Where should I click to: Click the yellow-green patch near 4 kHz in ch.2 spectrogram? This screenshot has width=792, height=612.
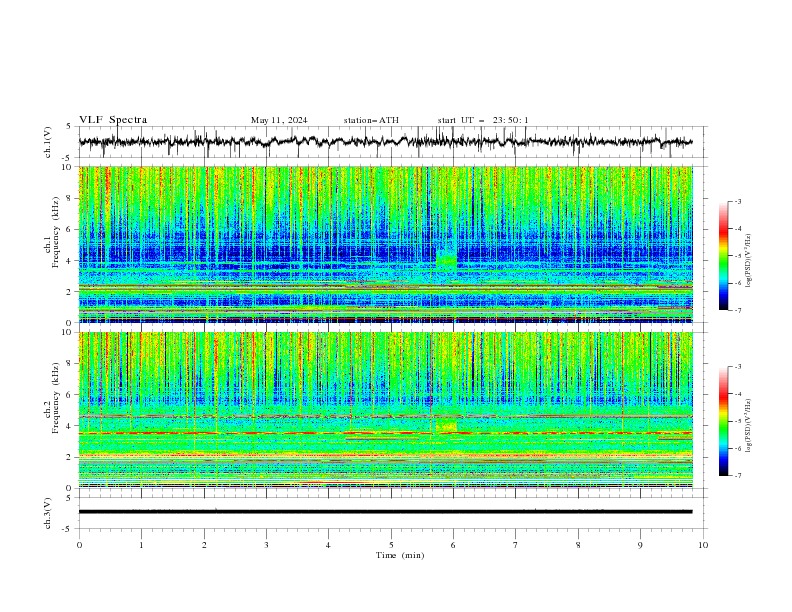pyautogui.click(x=447, y=425)
